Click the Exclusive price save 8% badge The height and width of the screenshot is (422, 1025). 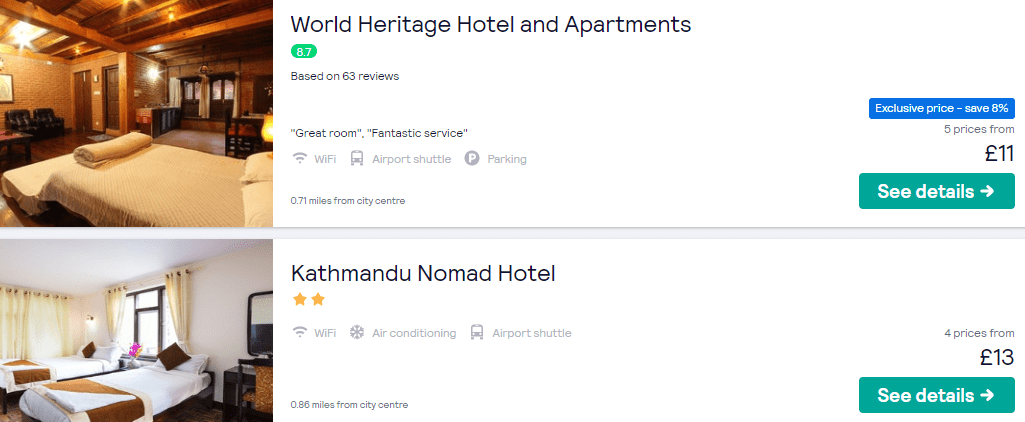942,108
